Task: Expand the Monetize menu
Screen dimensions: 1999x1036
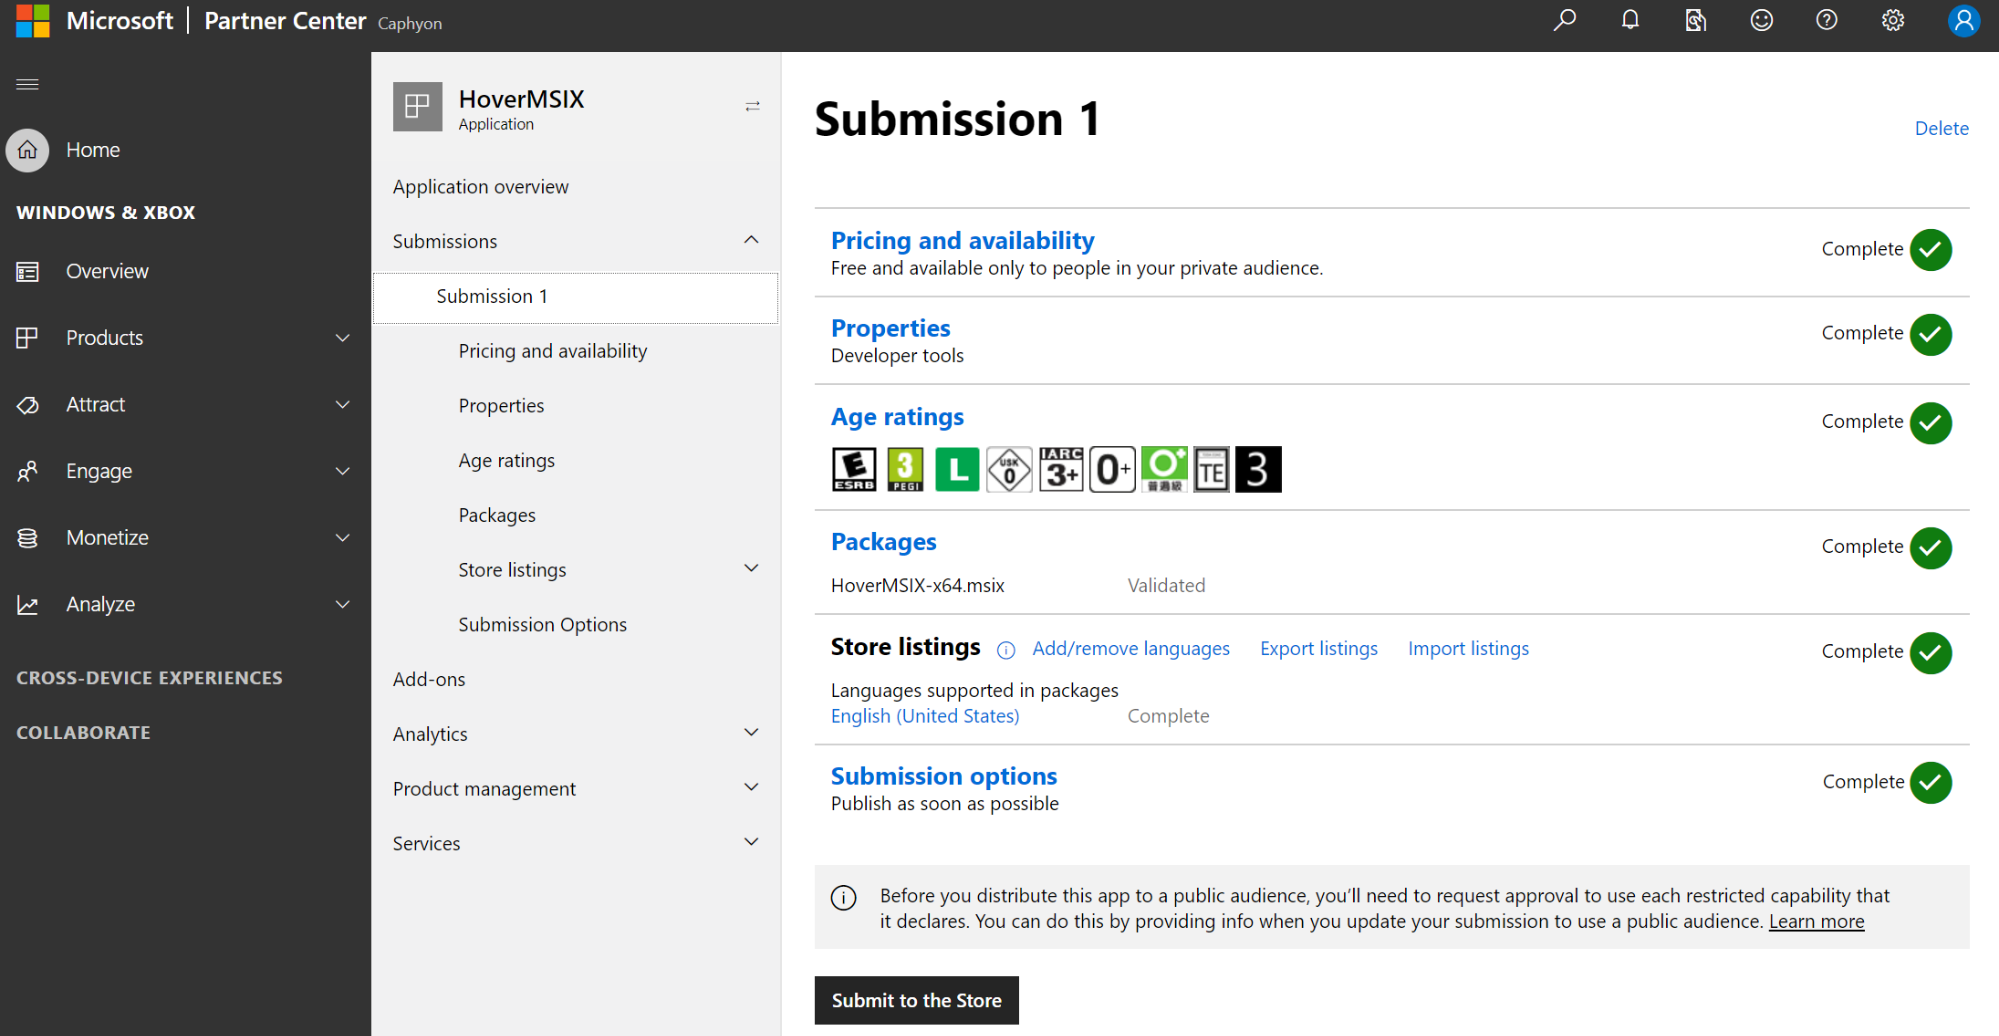Action: click(x=343, y=538)
